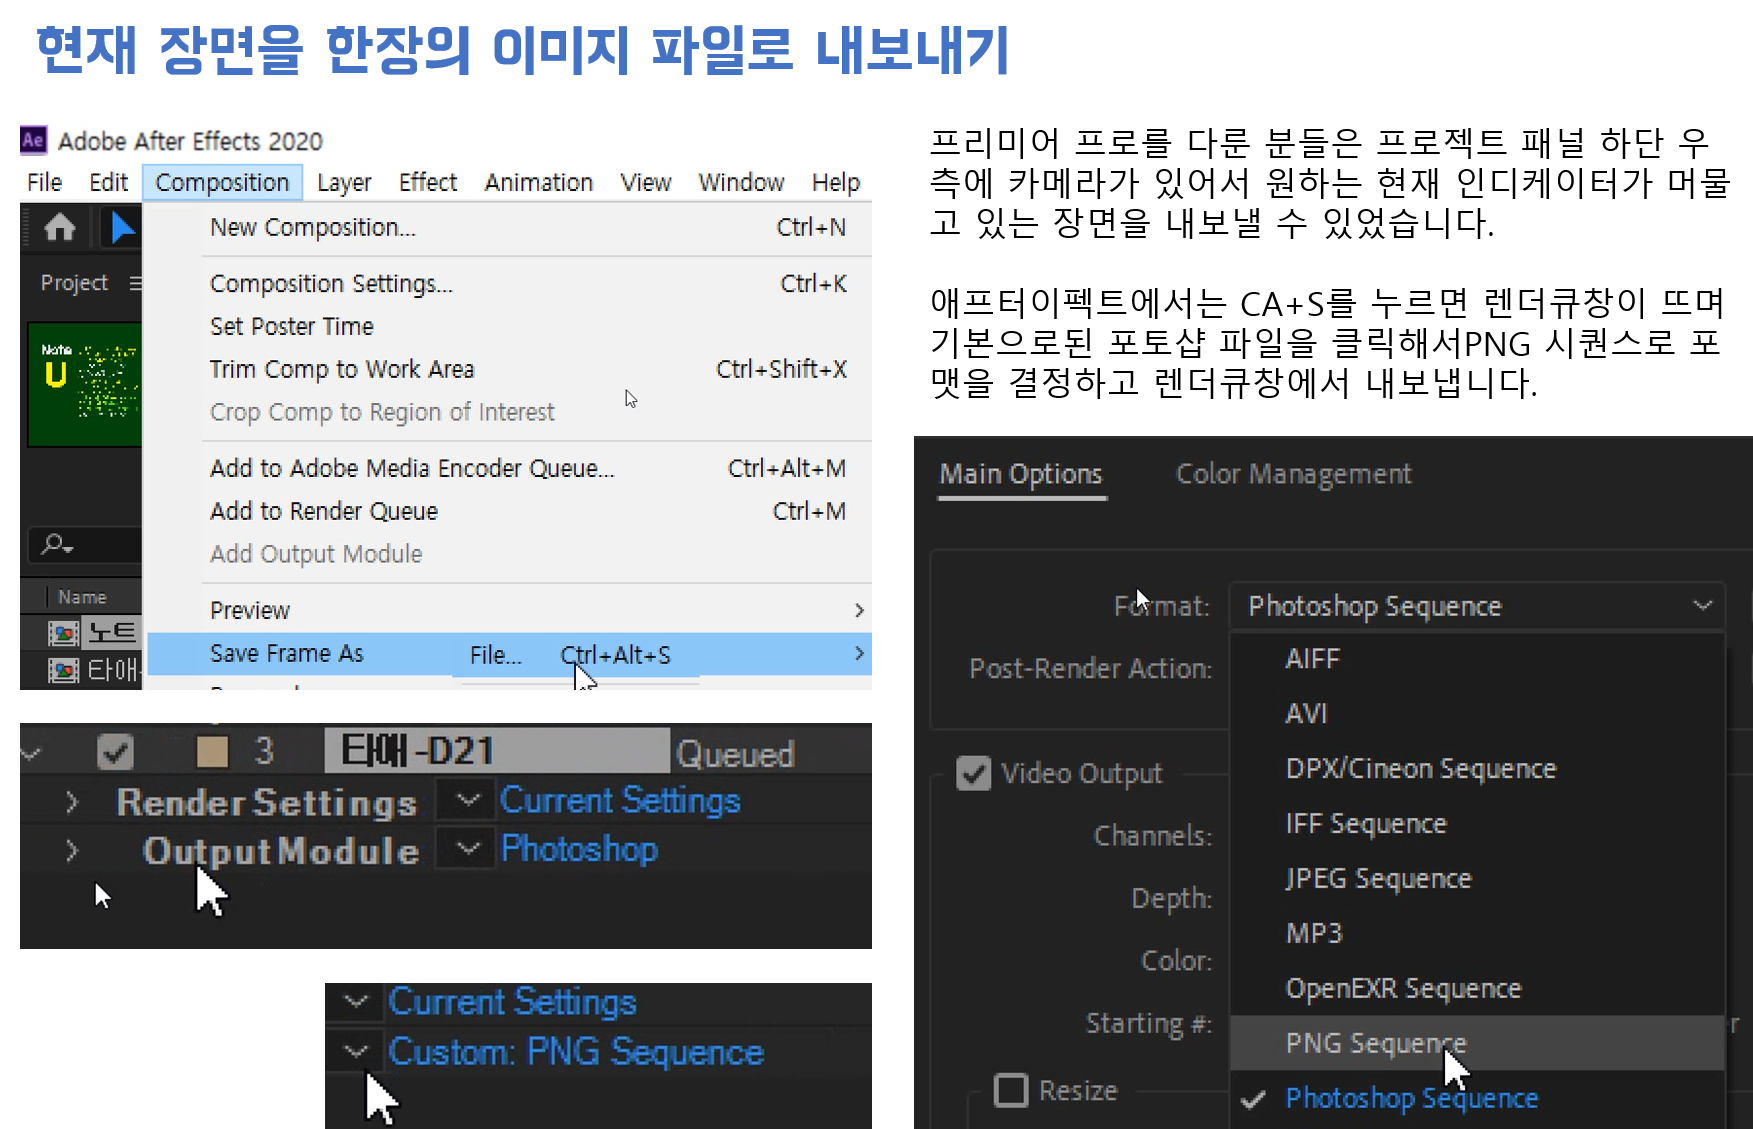Select JPEG Sequence format
This screenshot has width=1753, height=1129.
(x=1477, y=879)
